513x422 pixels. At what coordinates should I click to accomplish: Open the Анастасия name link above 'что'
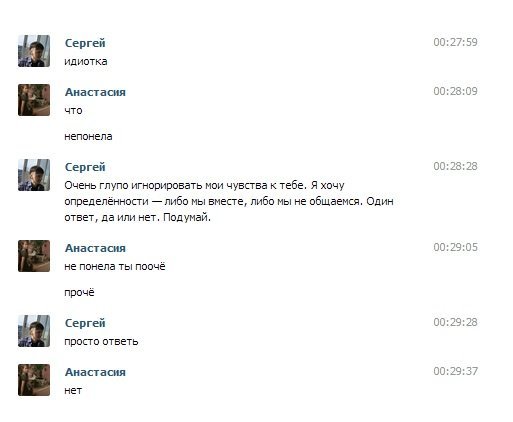95,92
